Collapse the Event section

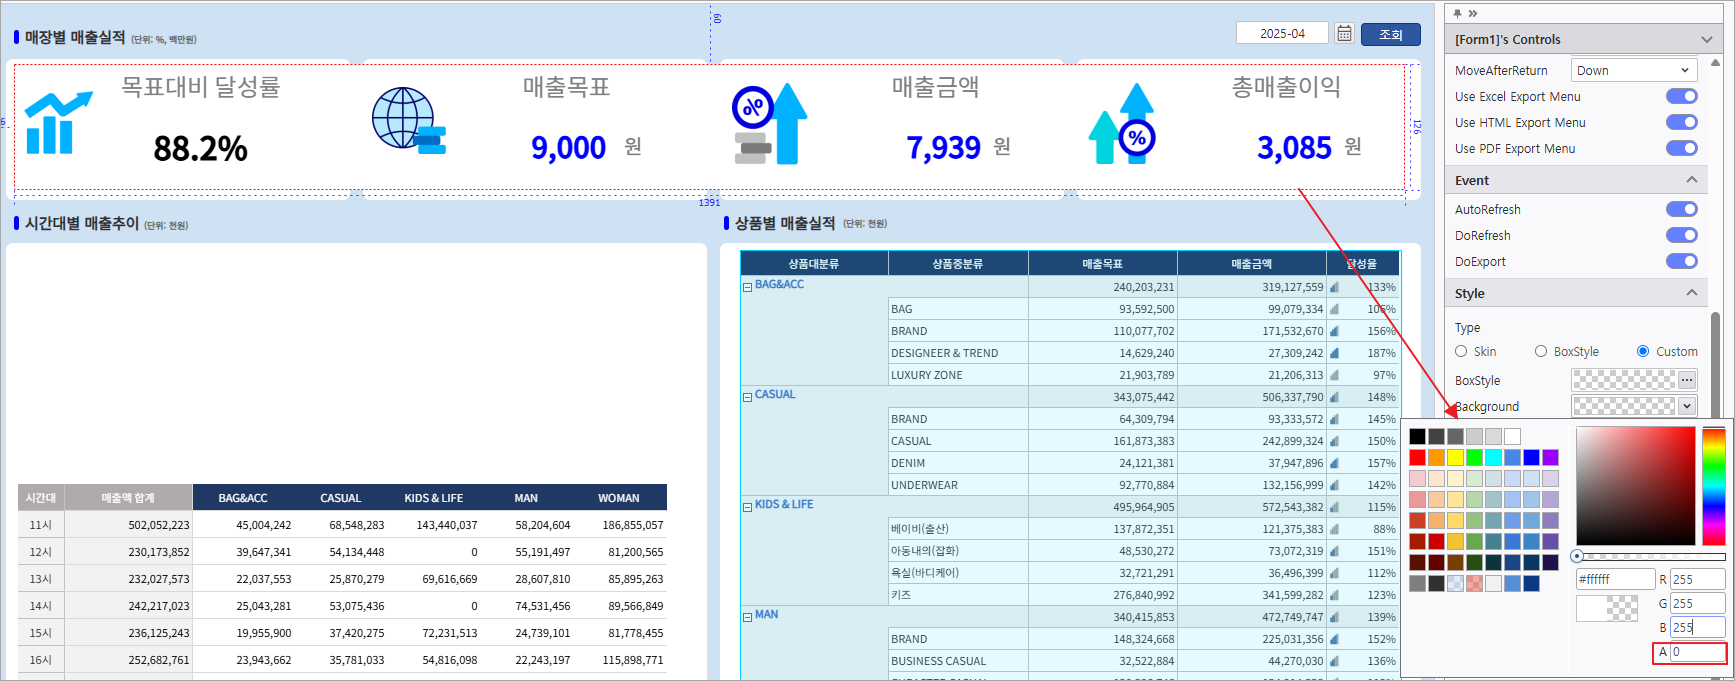click(x=1691, y=180)
